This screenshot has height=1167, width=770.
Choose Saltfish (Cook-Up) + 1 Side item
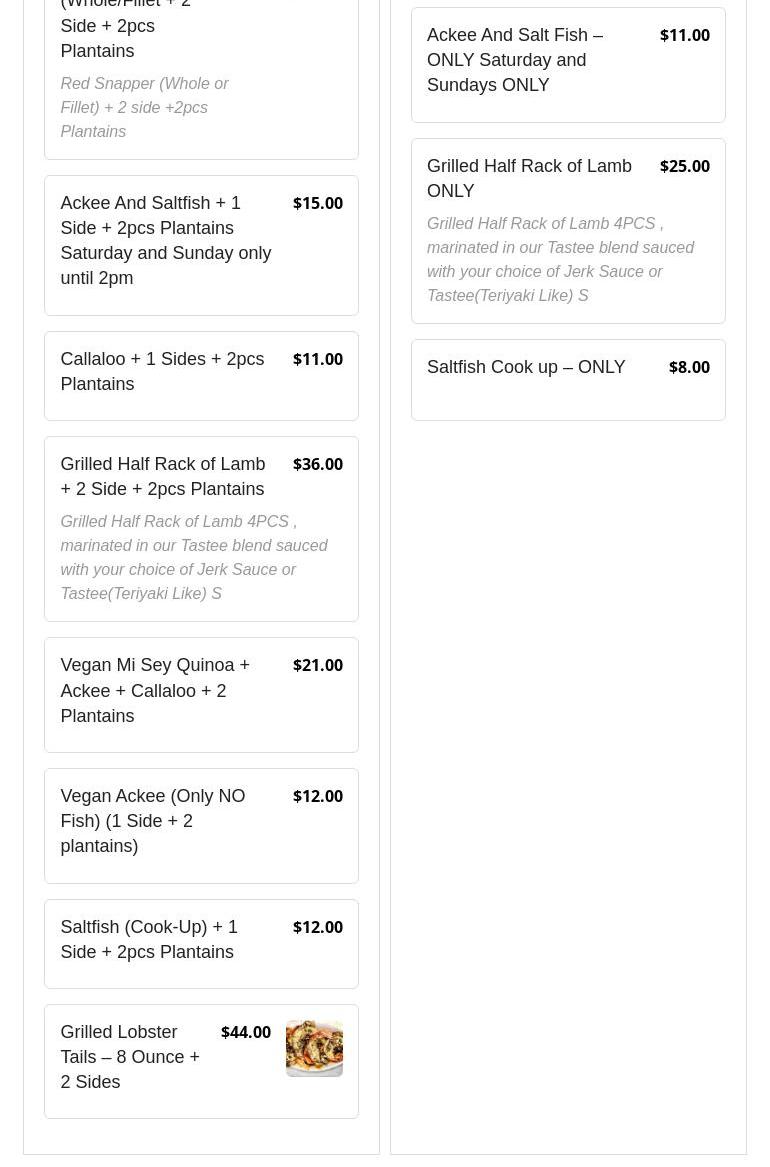click(201, 944)
